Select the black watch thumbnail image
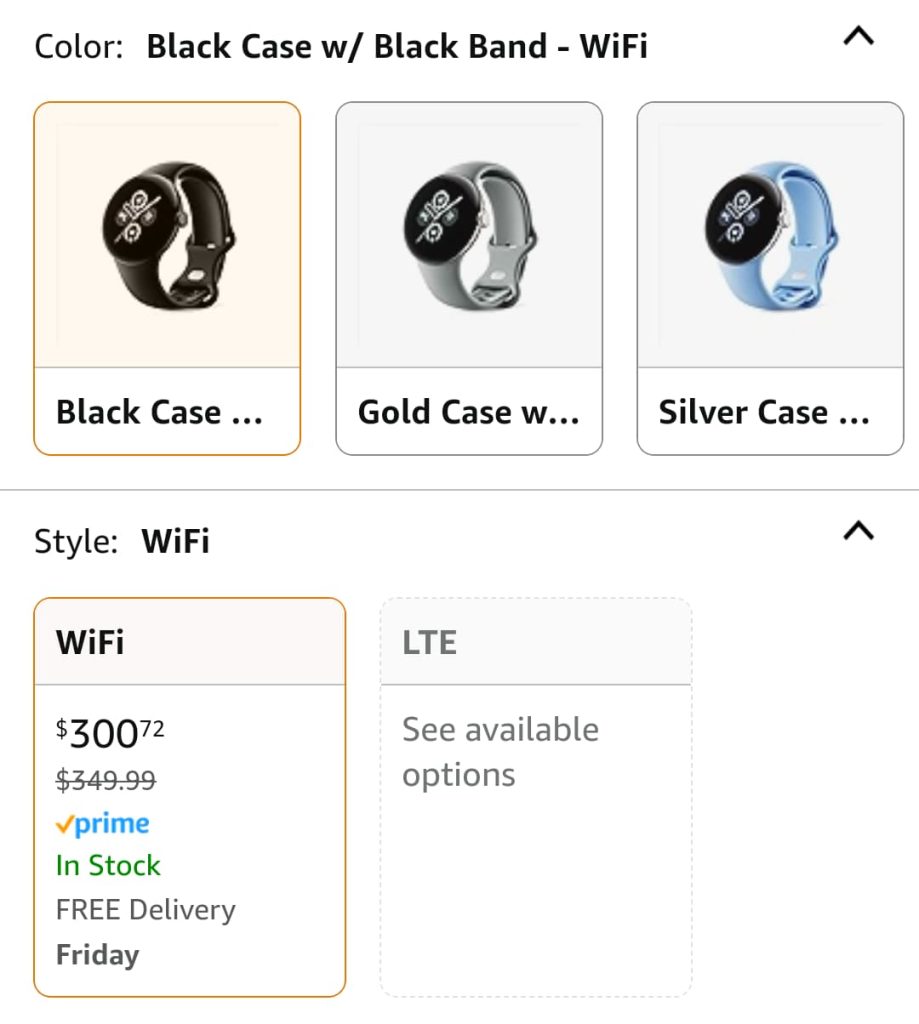Image resolution: width=919 pixels, height=1024 pixels. point(168,234)
